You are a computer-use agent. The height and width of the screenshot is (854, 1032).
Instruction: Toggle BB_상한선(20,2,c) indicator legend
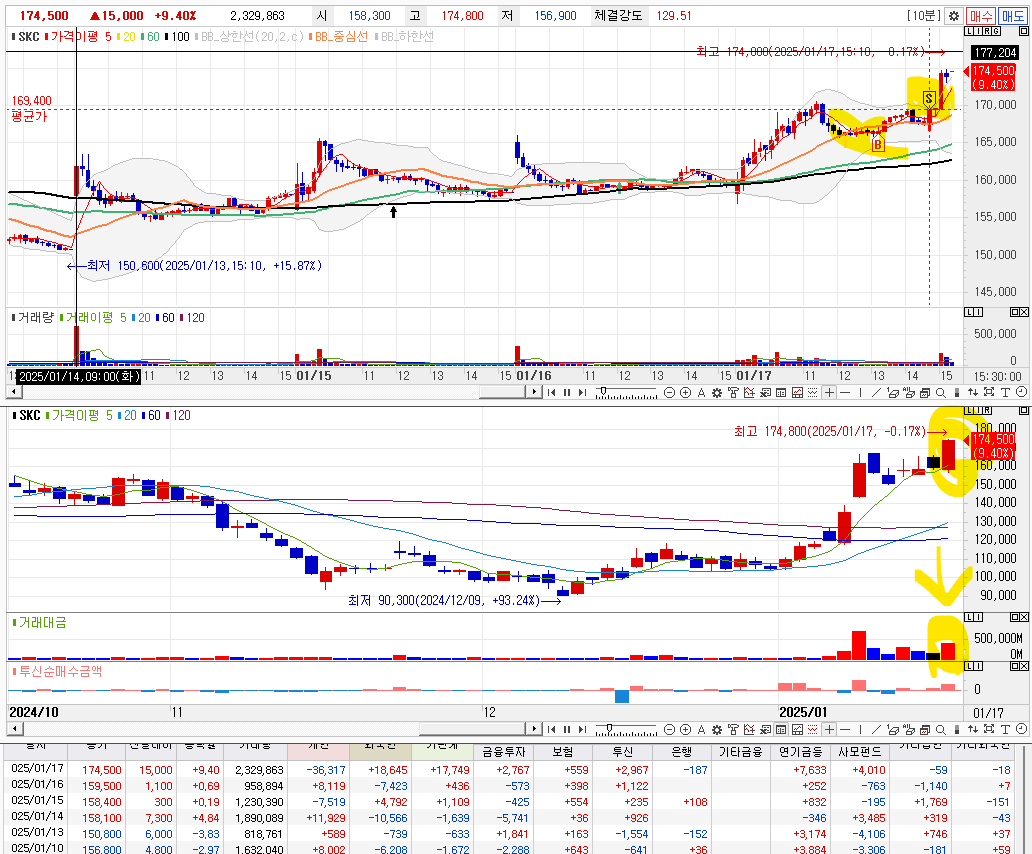click(249, 37)
